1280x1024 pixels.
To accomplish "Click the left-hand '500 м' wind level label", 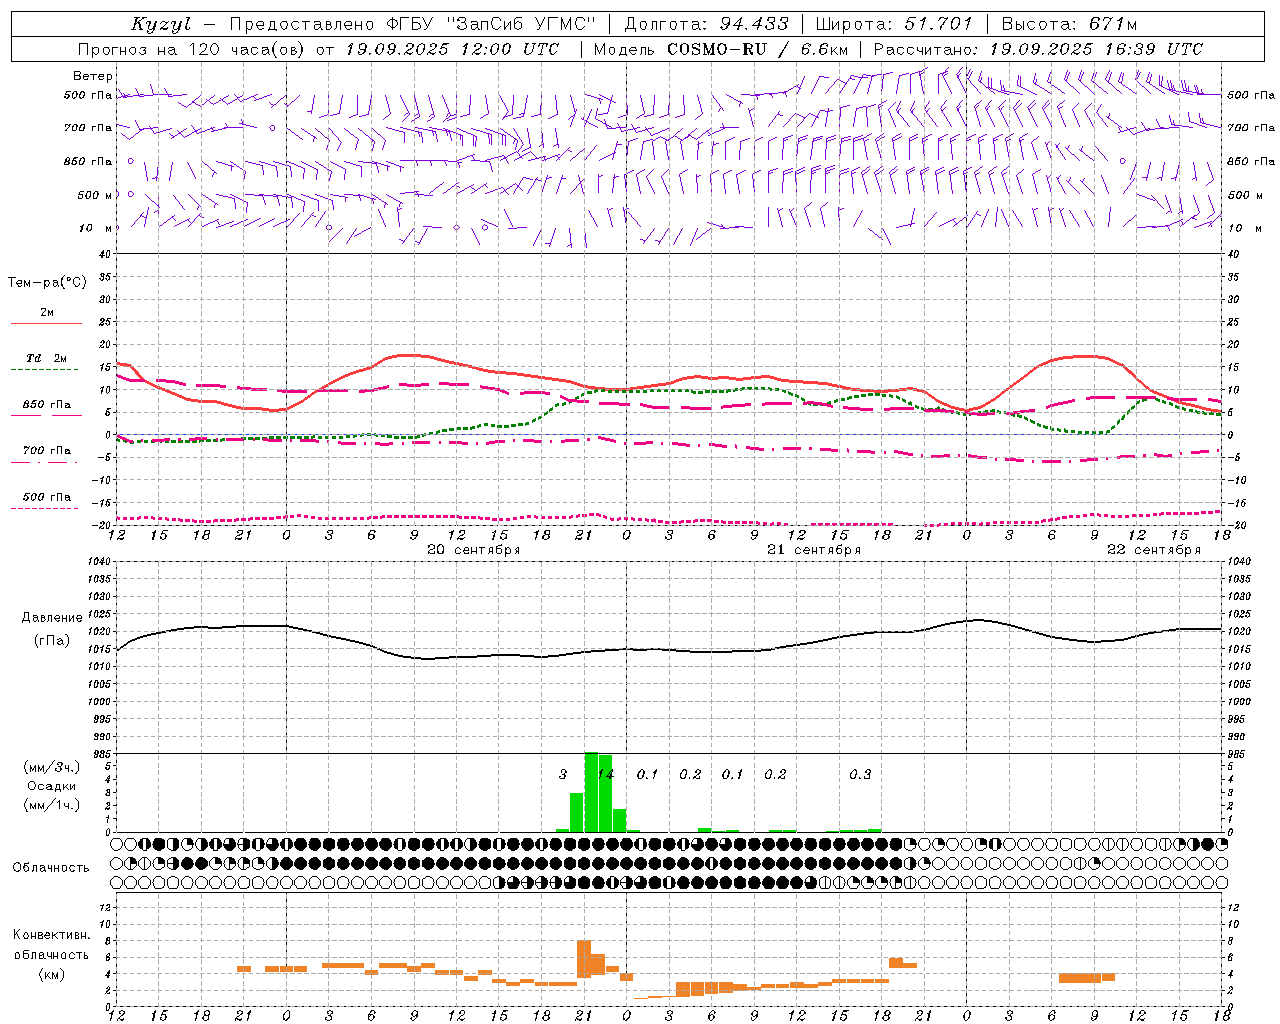I will click(x=95, y=195).
